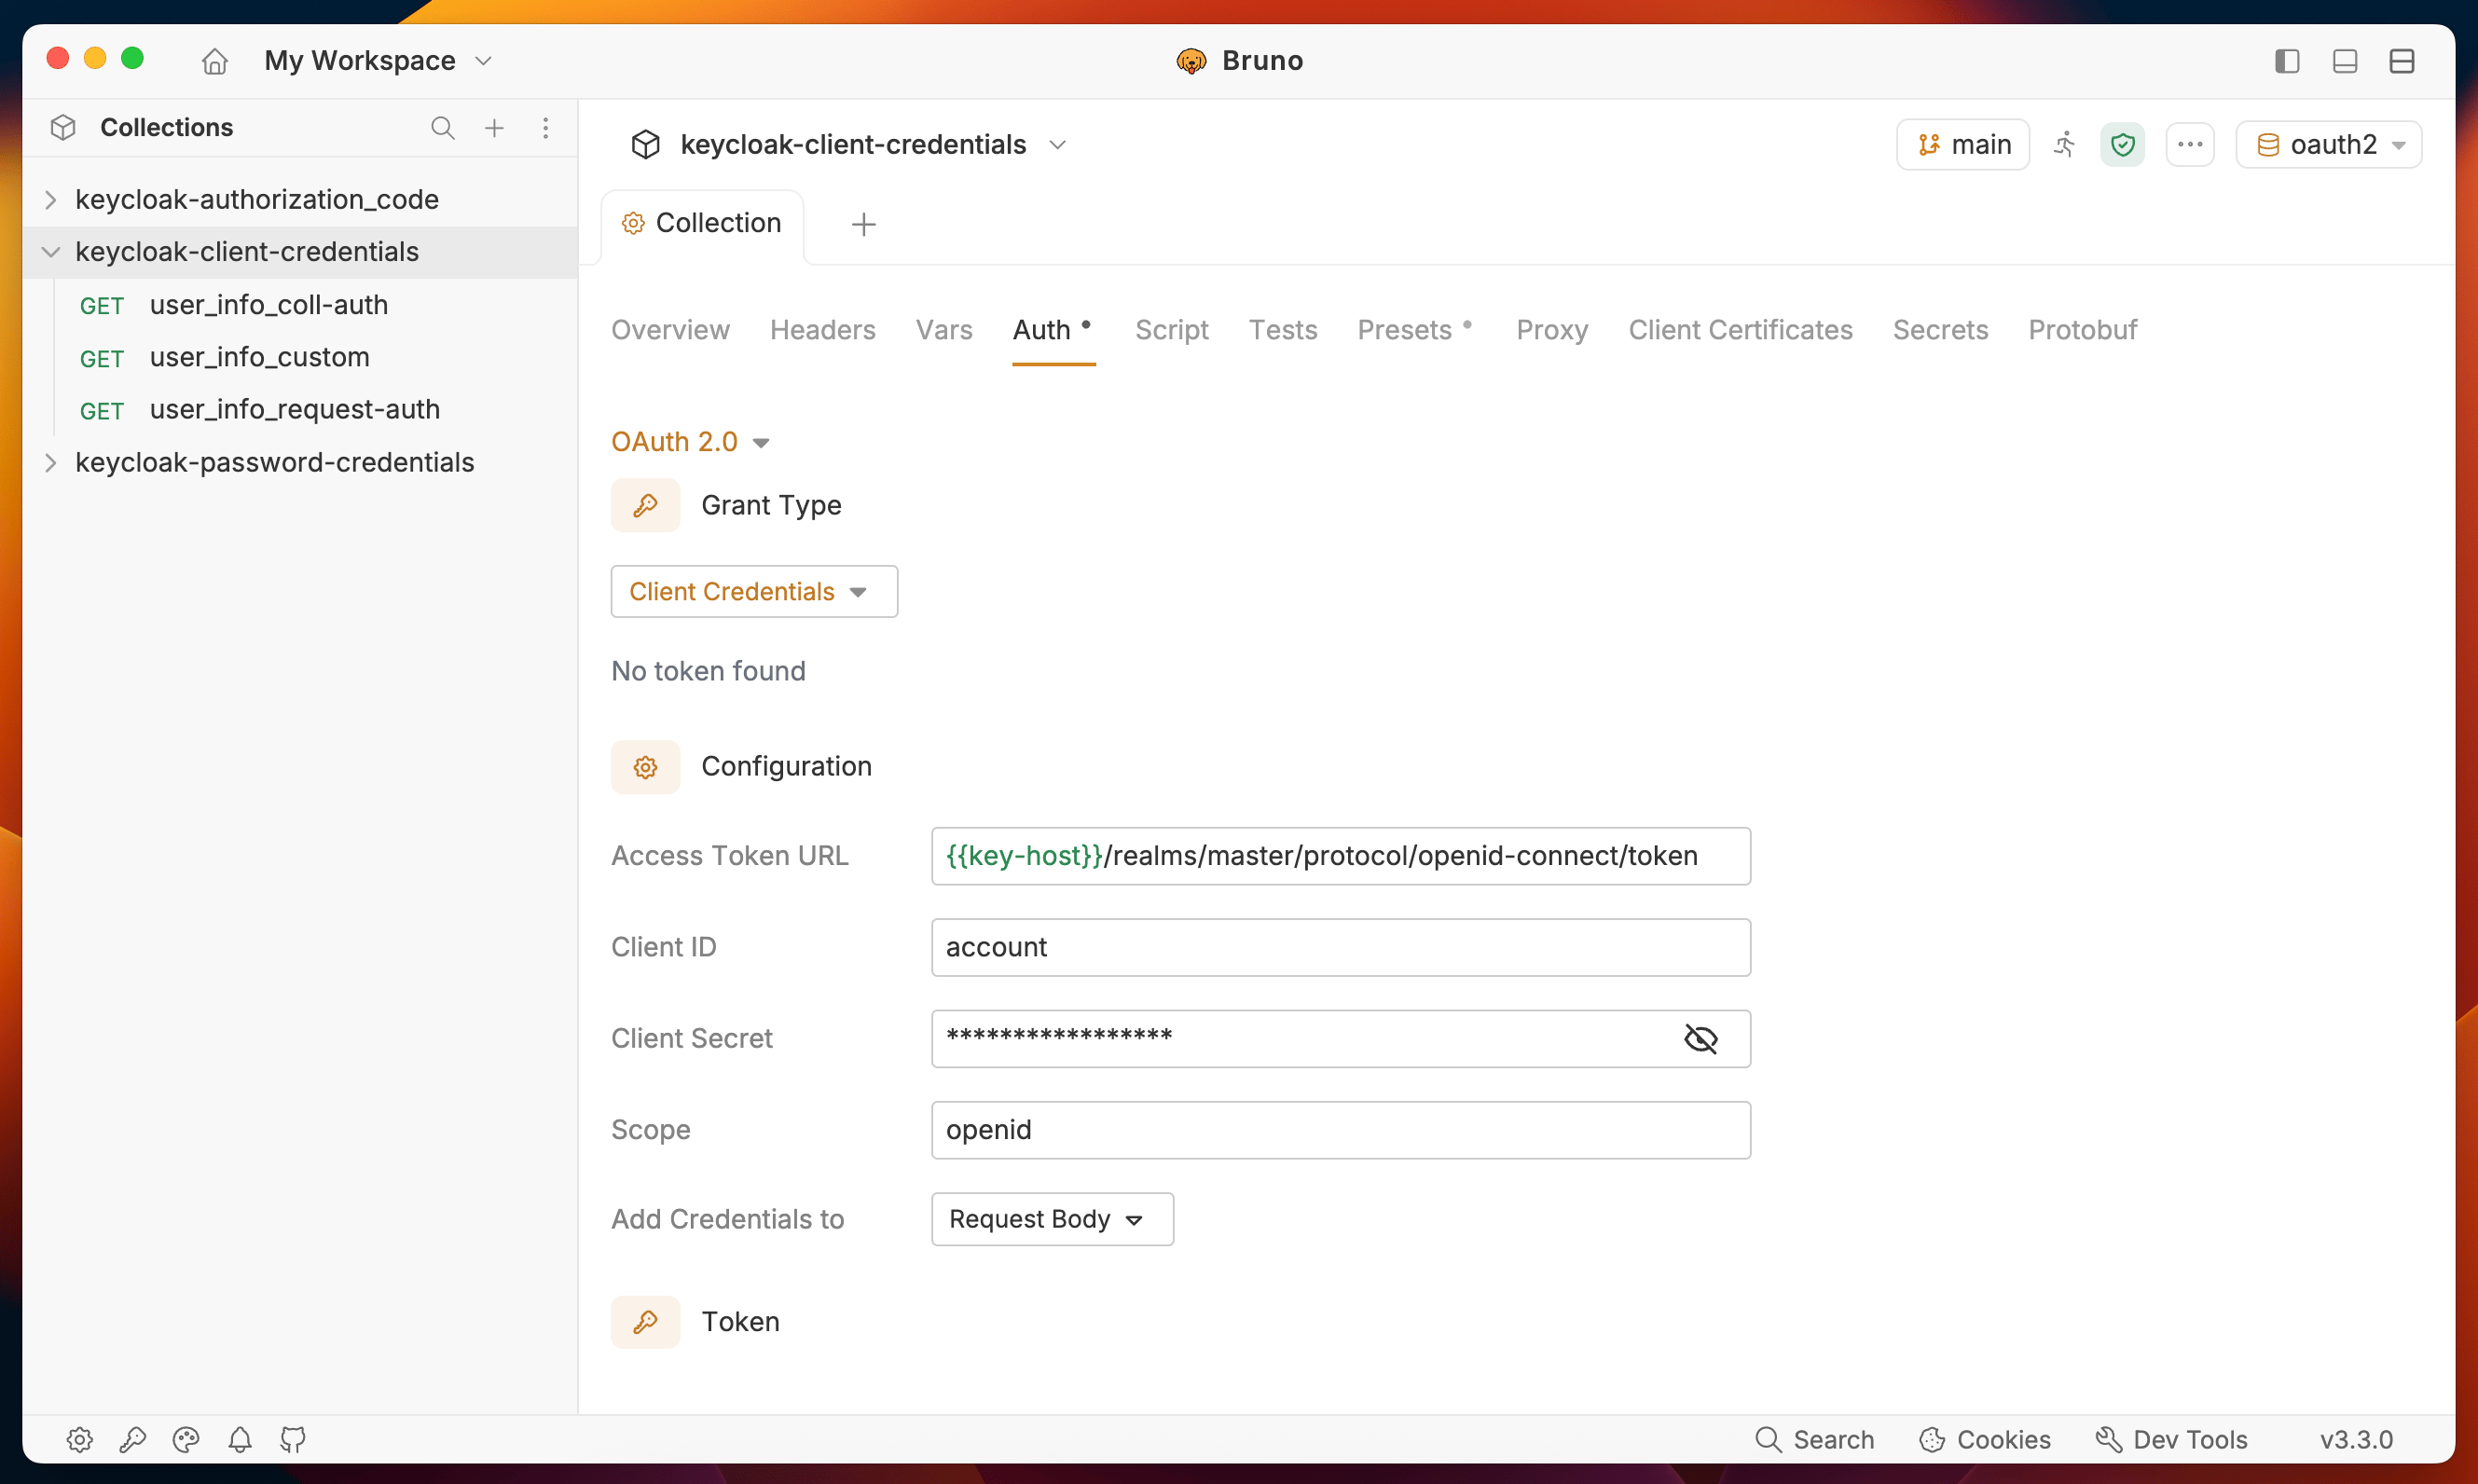Go to the Proxy tab
This screenshot has width=2478, height=1484.
[1551, 330]
